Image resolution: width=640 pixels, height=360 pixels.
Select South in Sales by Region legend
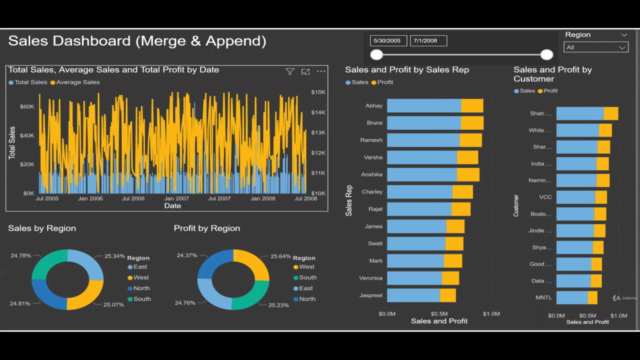[x=139, y=299]
